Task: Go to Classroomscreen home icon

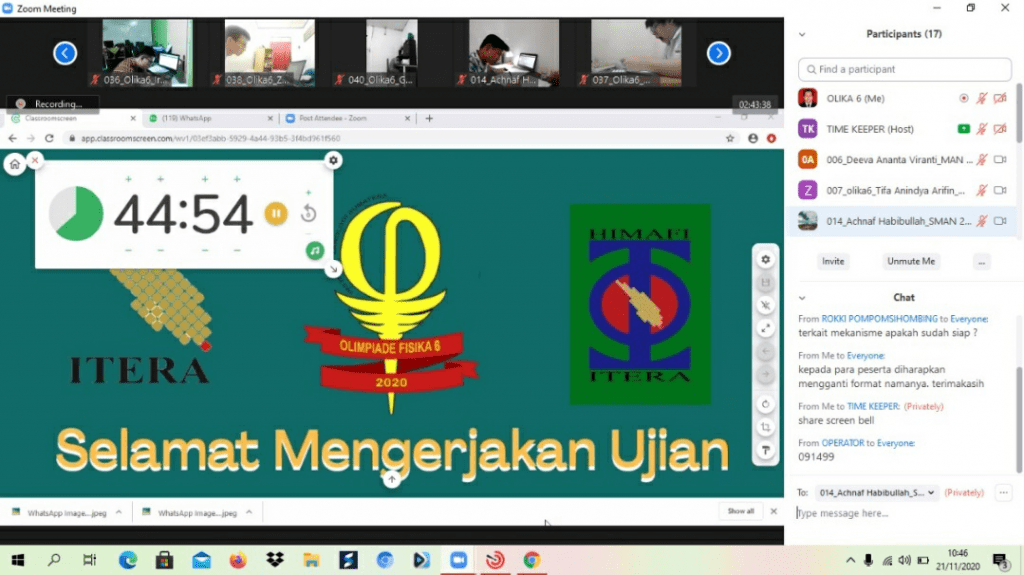Action: pyautogui.click(x=14, y=165)
